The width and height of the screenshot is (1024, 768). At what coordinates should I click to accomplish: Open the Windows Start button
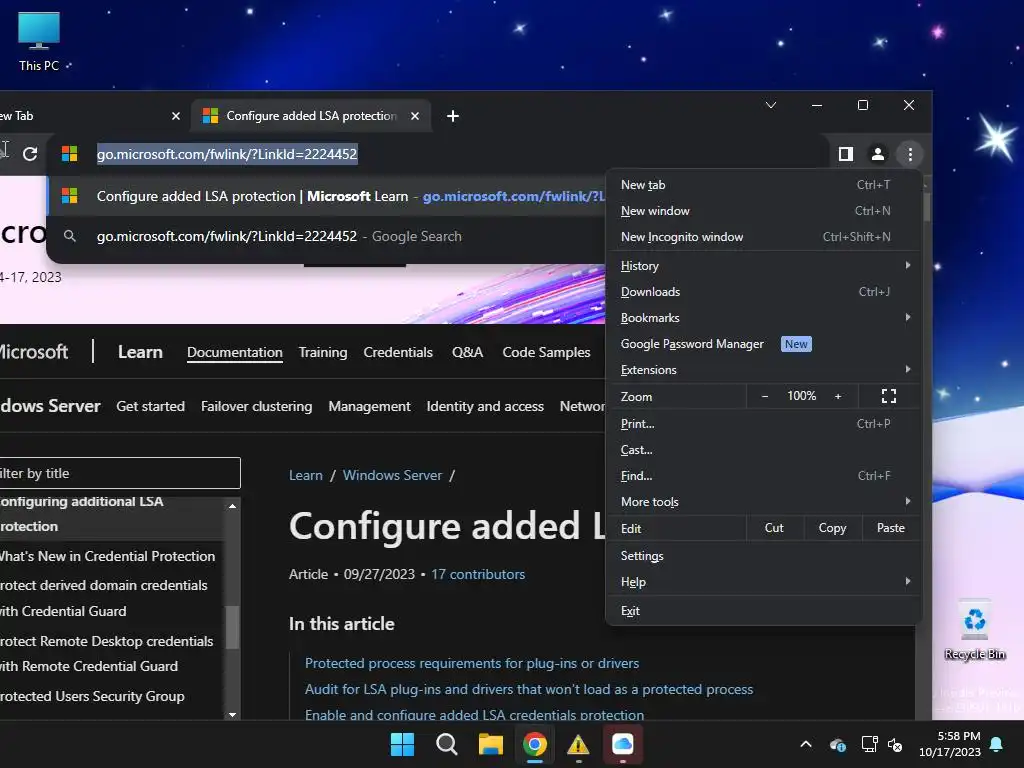[x=402, y=744]
